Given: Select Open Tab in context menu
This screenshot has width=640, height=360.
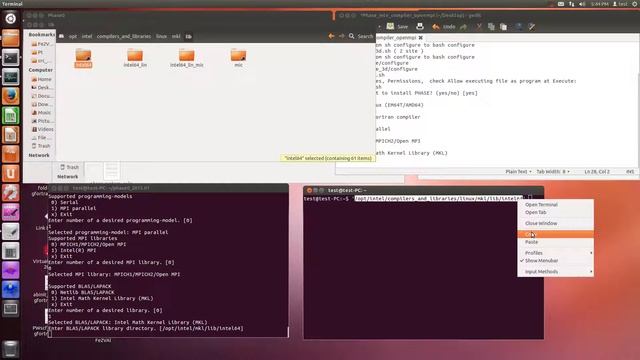Looking at the screenshot, I should [556, 212].
